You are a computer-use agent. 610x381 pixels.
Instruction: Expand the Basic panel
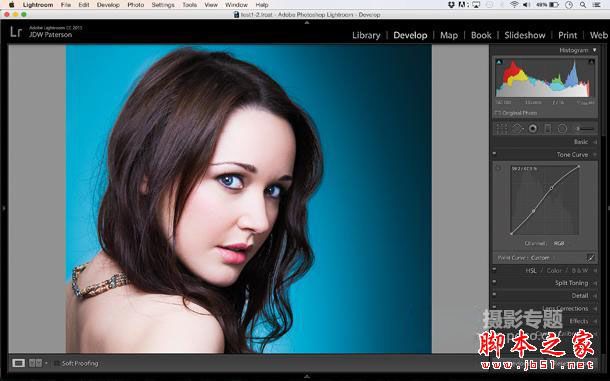coord(595,142)
